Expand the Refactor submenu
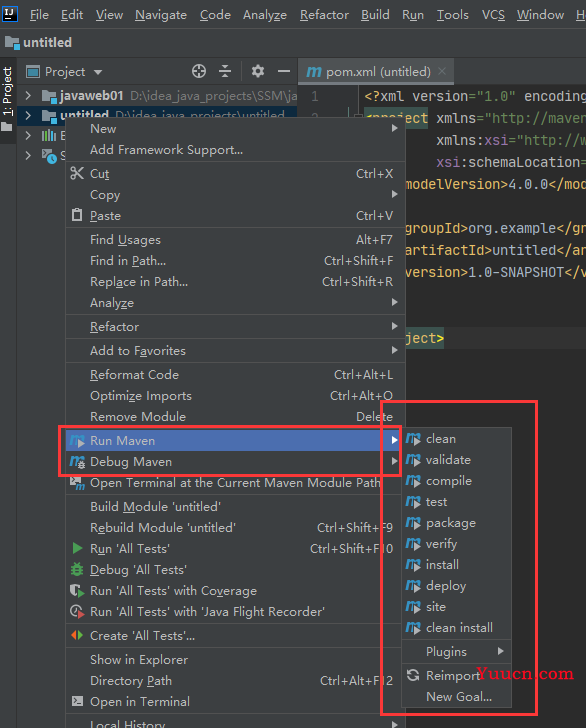Viewport: 586px width, 728px height. coord(394,326)
